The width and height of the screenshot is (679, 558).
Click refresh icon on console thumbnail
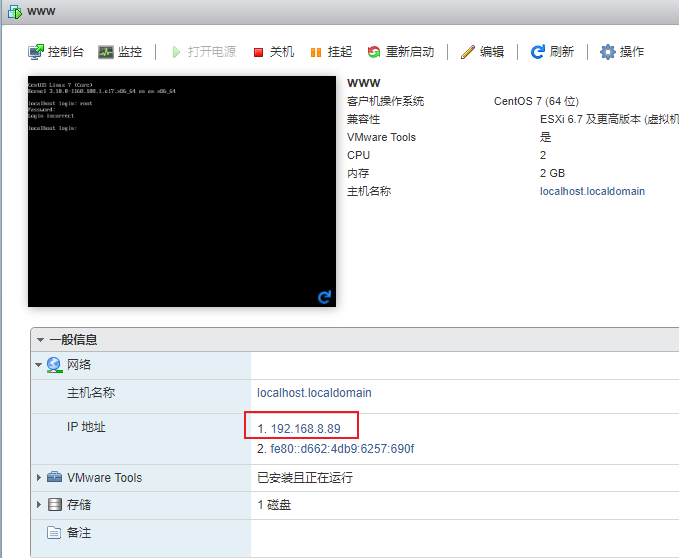tap(324, 297)
